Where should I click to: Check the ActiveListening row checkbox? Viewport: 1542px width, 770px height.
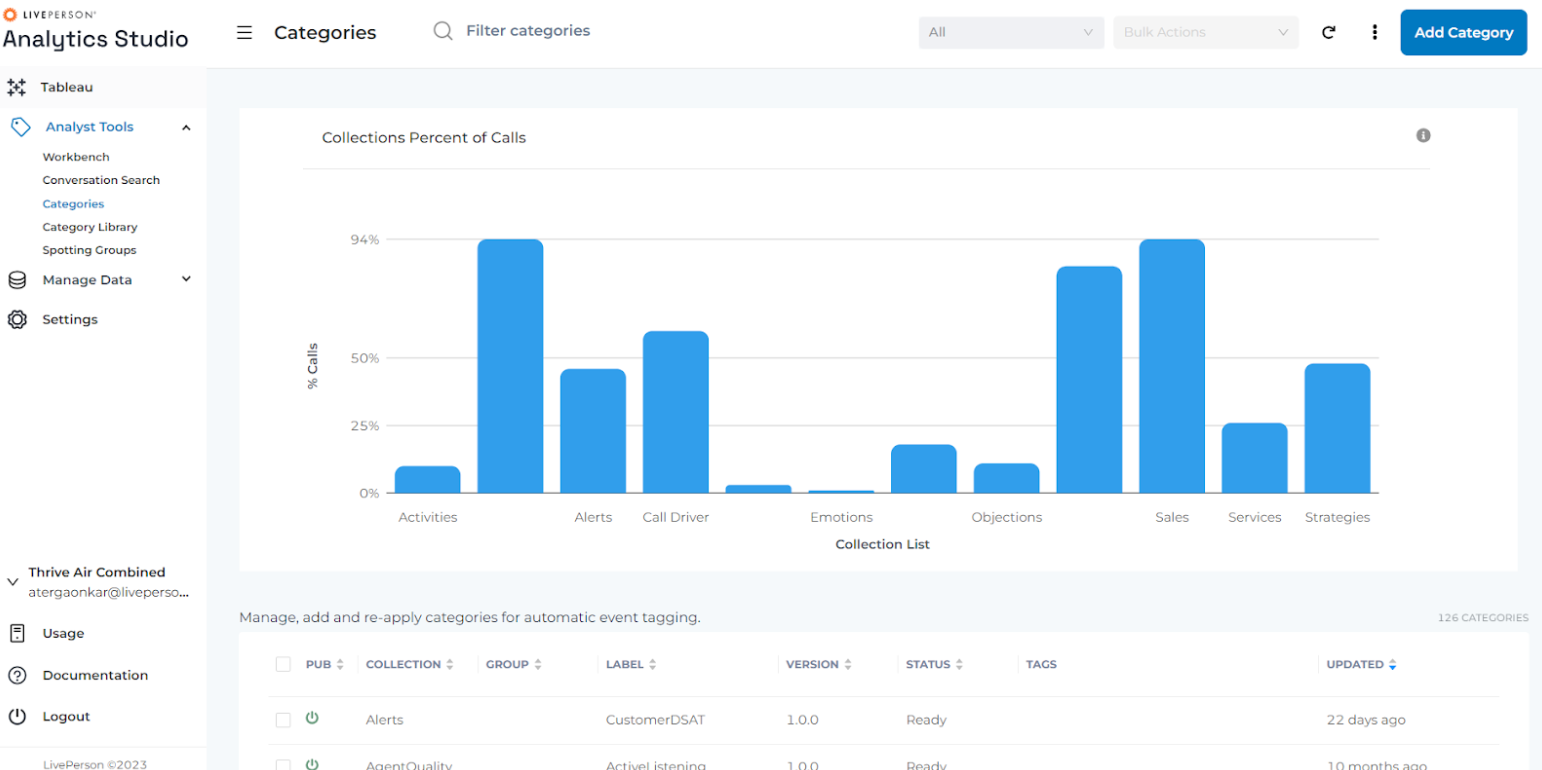tap(283, 765)
